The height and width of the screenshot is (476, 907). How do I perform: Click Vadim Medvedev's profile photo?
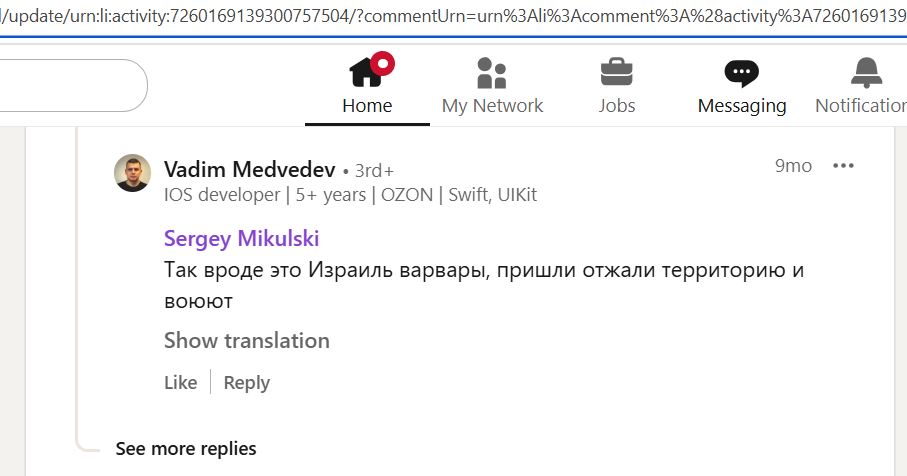(132, 173)
